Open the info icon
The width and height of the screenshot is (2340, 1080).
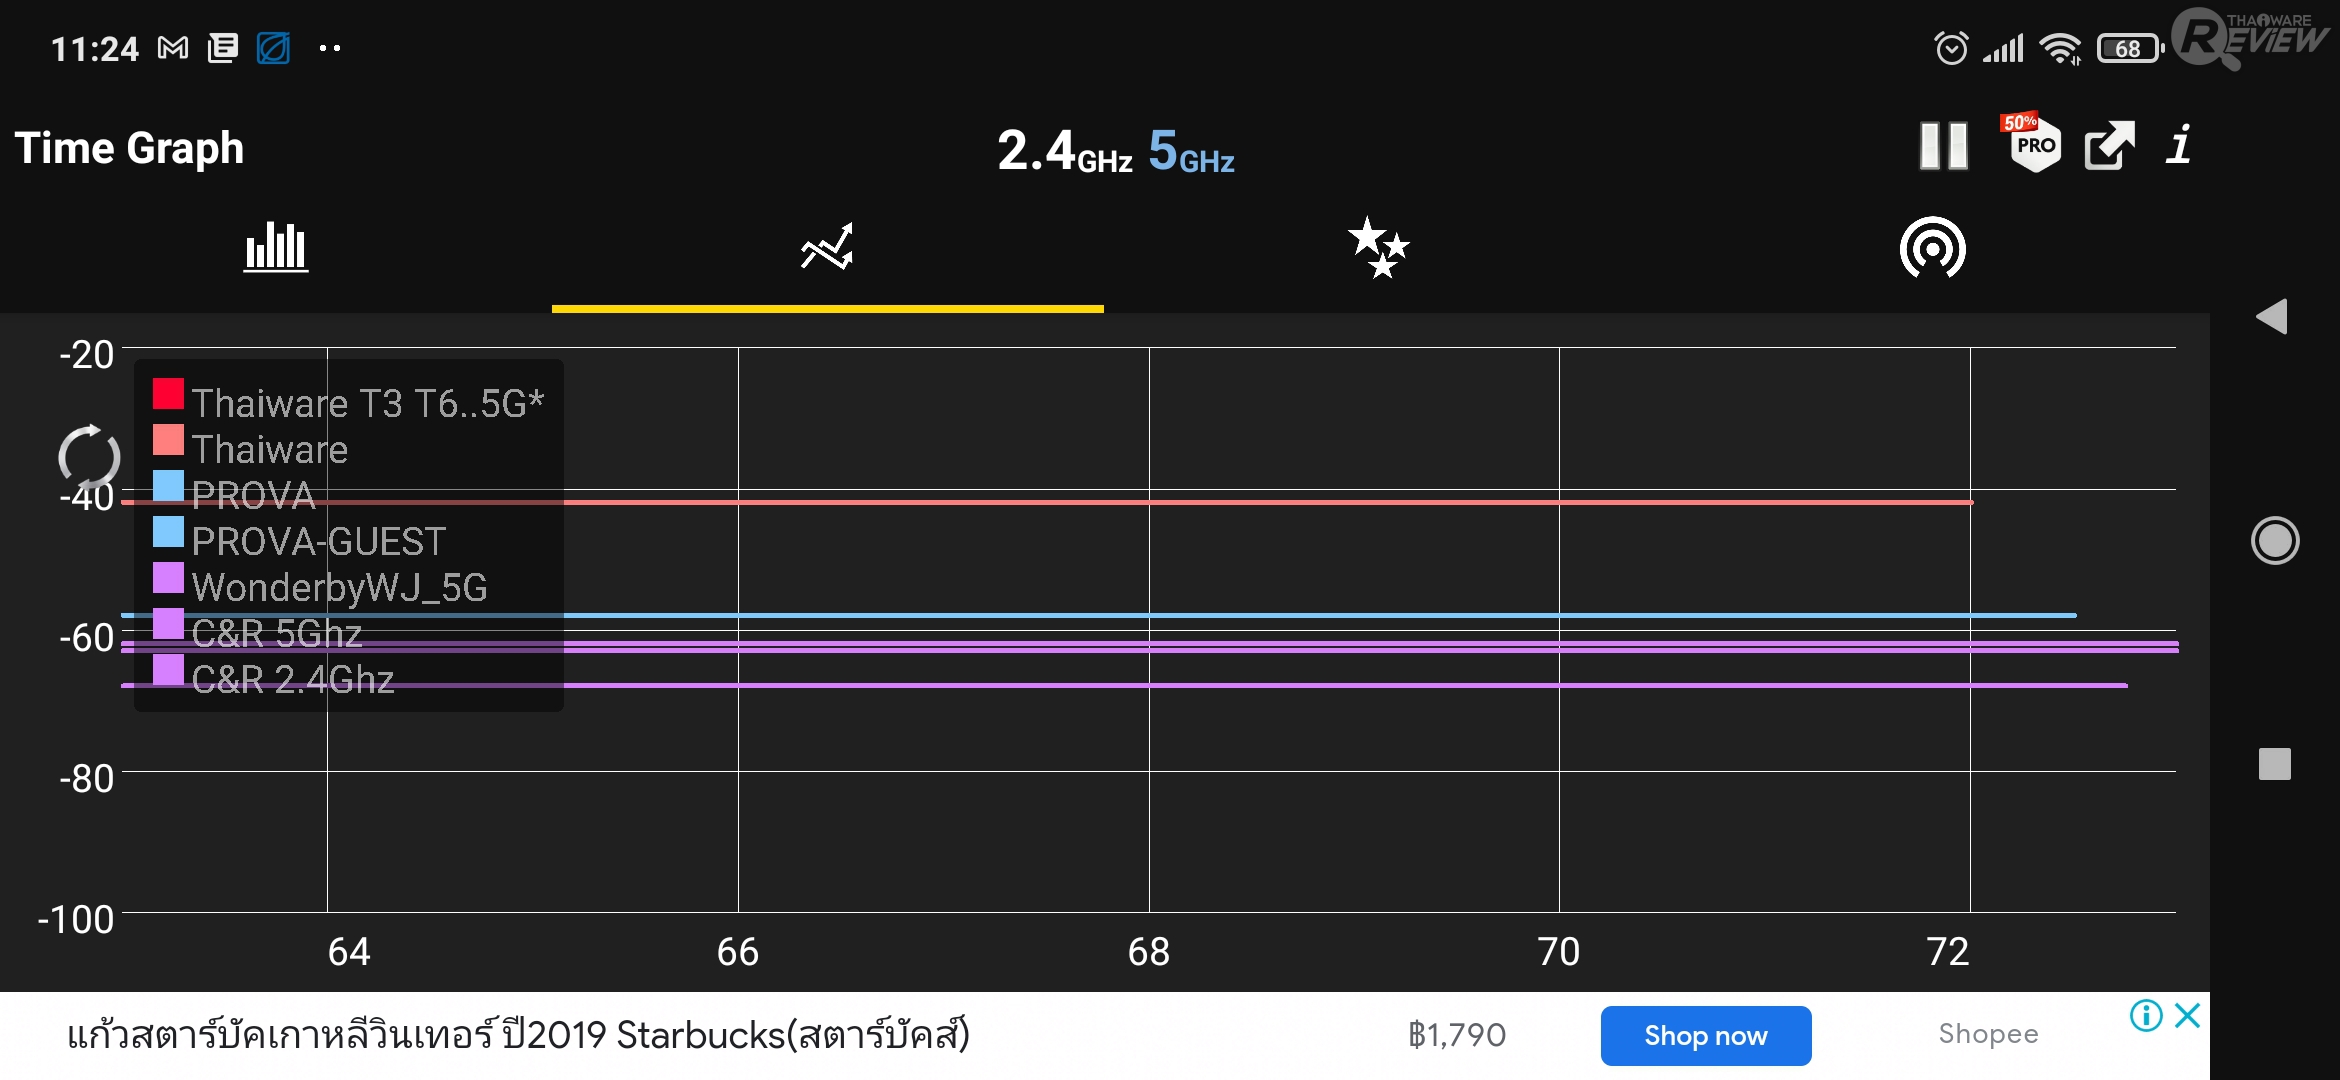(x=2180, y=145)
